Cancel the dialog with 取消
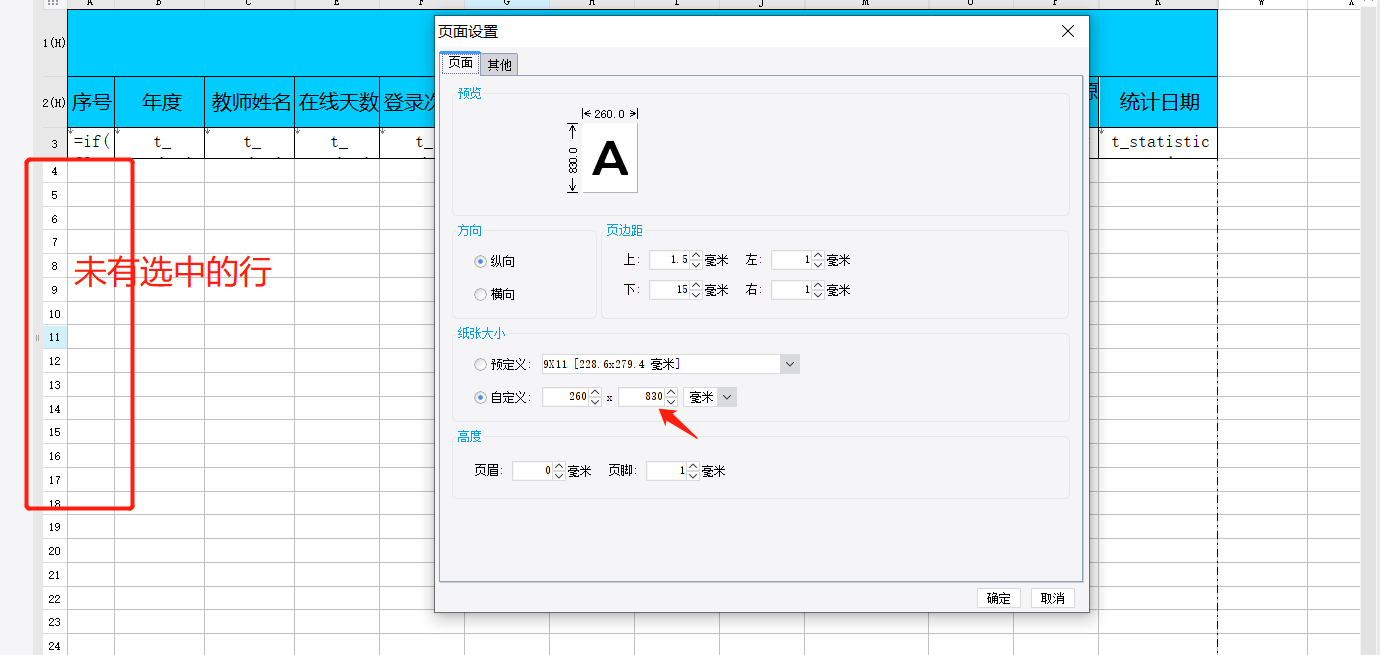The image size is (1380, 655). (x=1052, y=598)
